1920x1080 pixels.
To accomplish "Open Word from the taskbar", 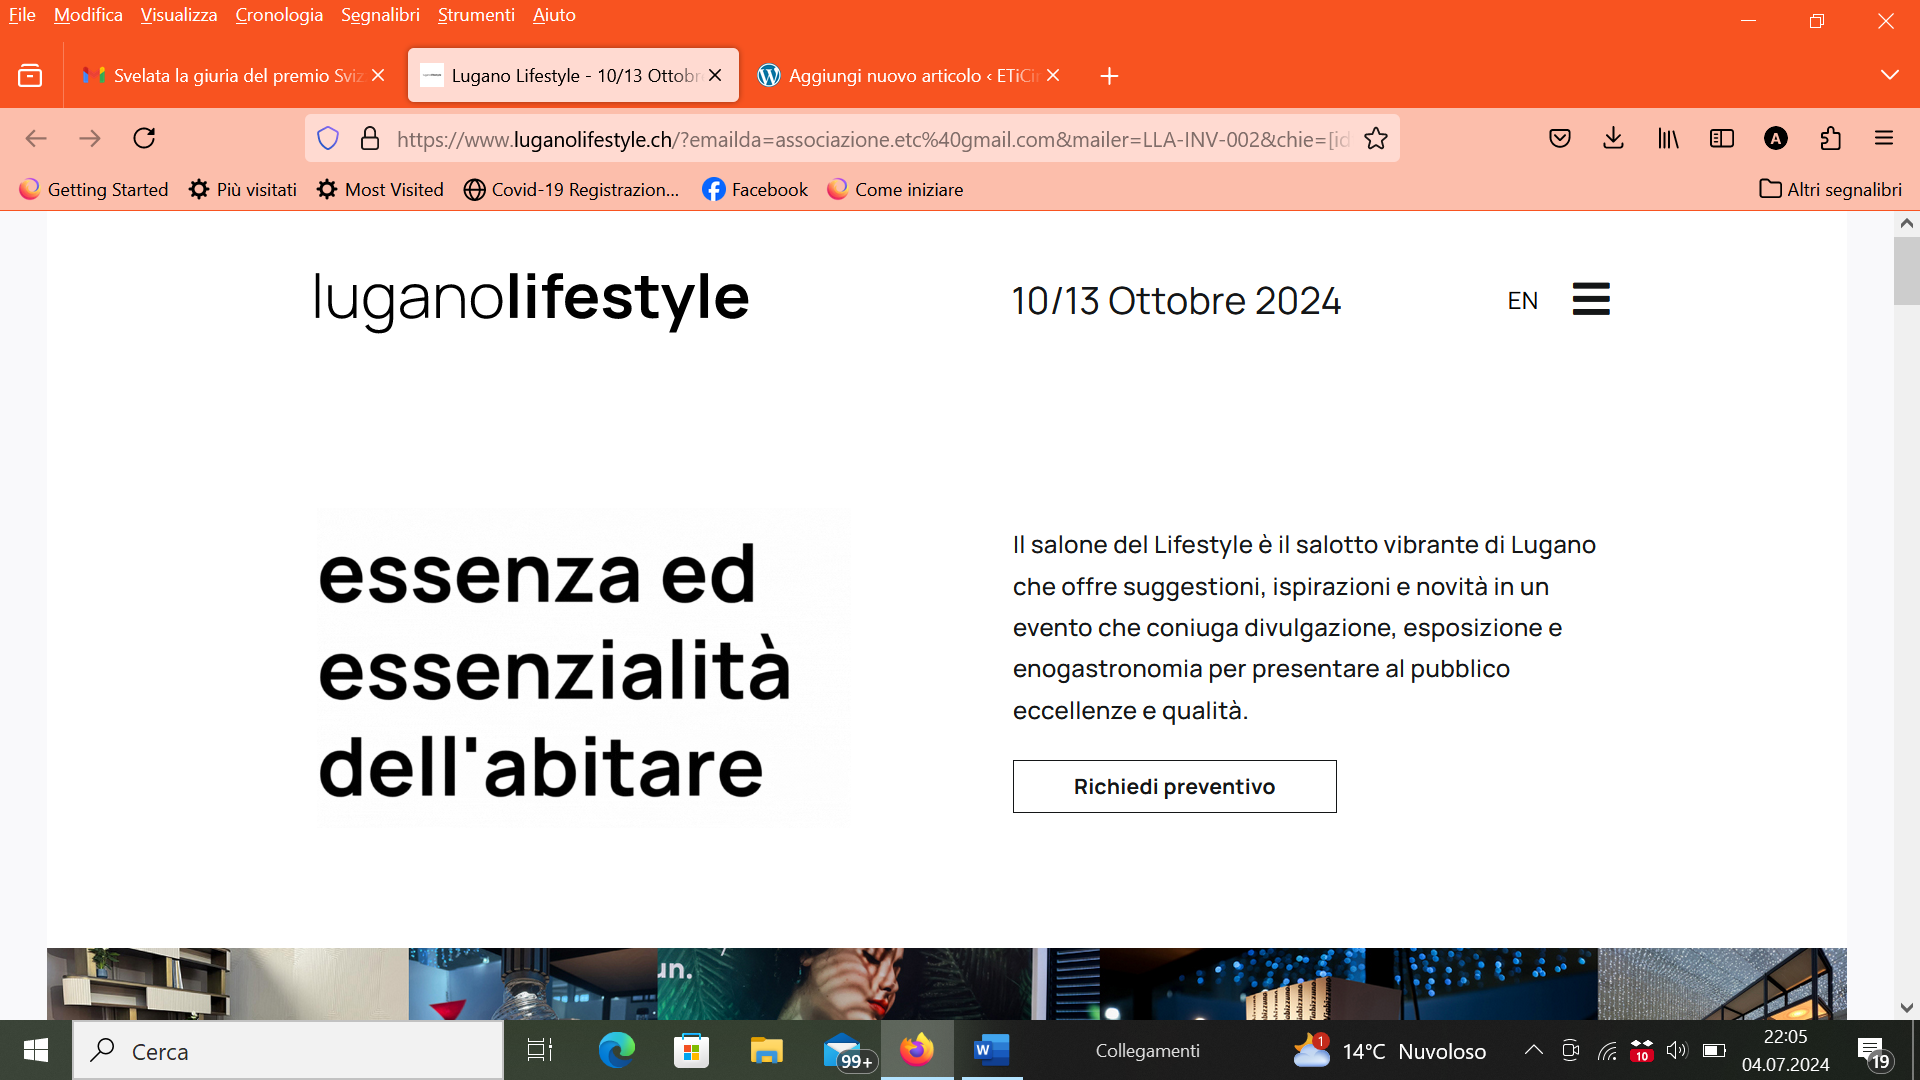I will click(992, 1050).
